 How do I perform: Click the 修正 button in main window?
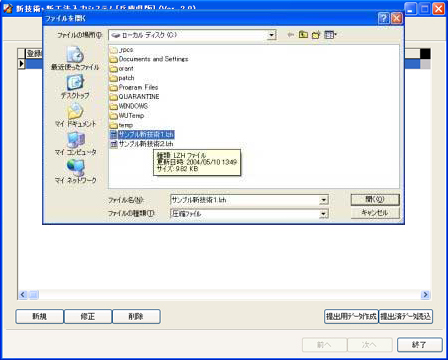88,316
